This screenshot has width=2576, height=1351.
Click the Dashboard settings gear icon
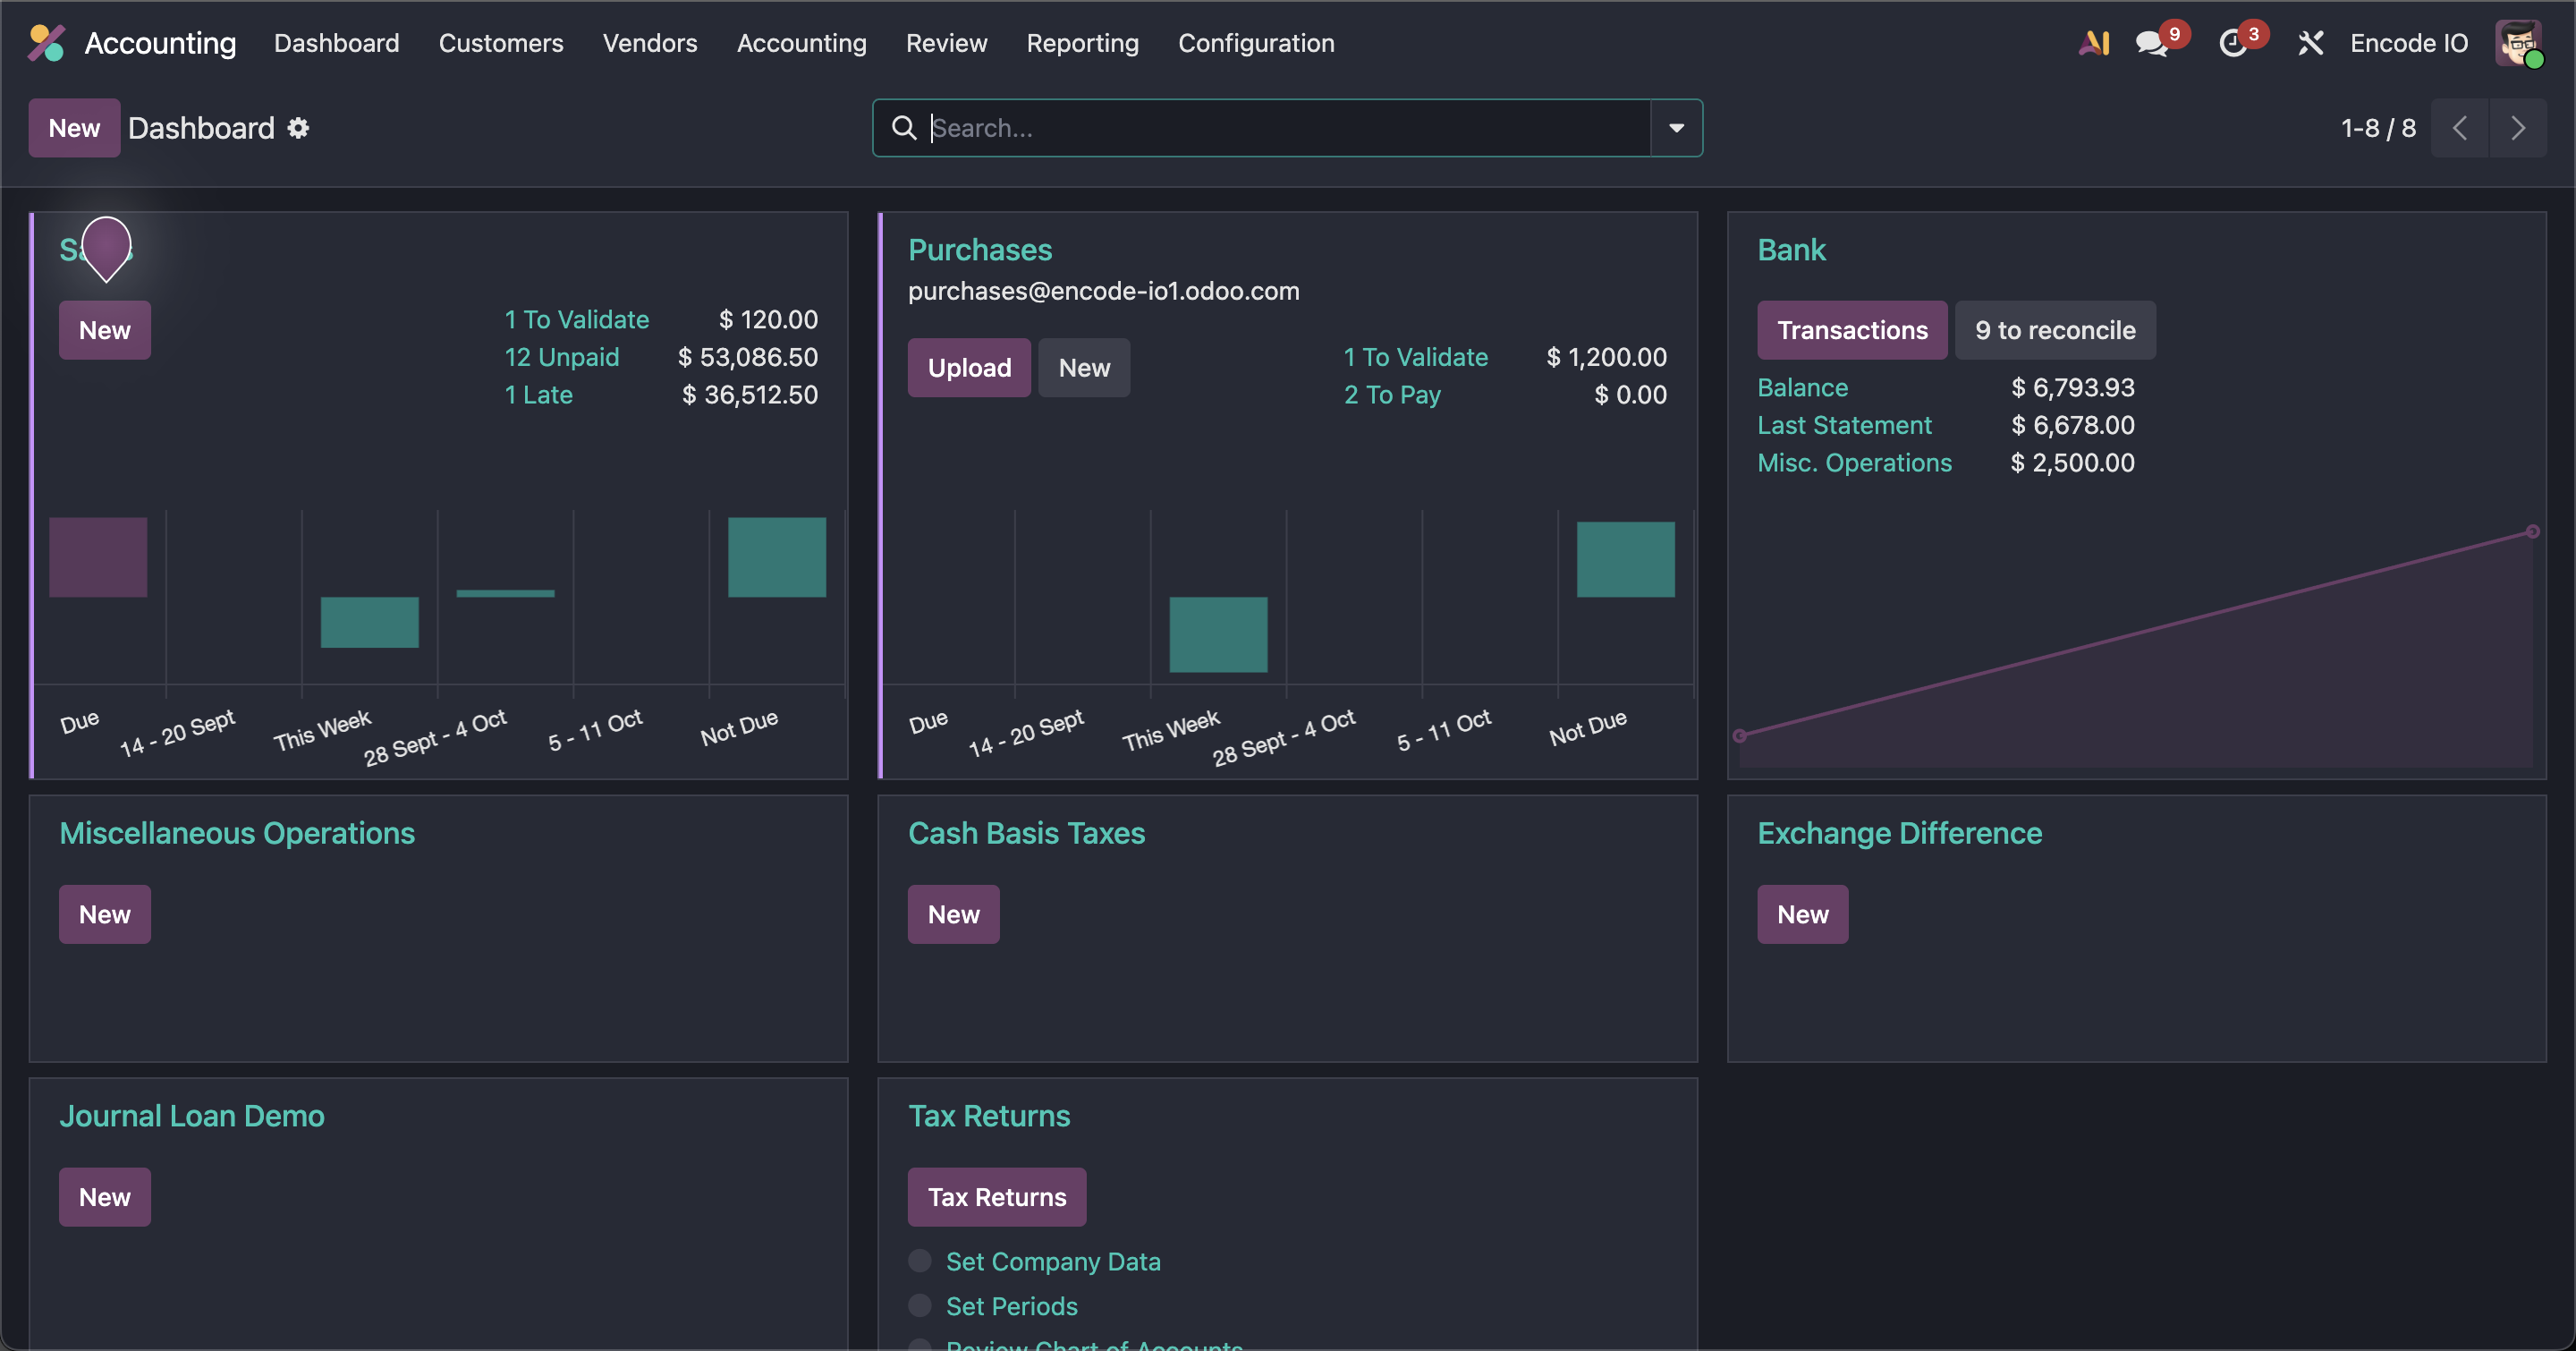298,128
